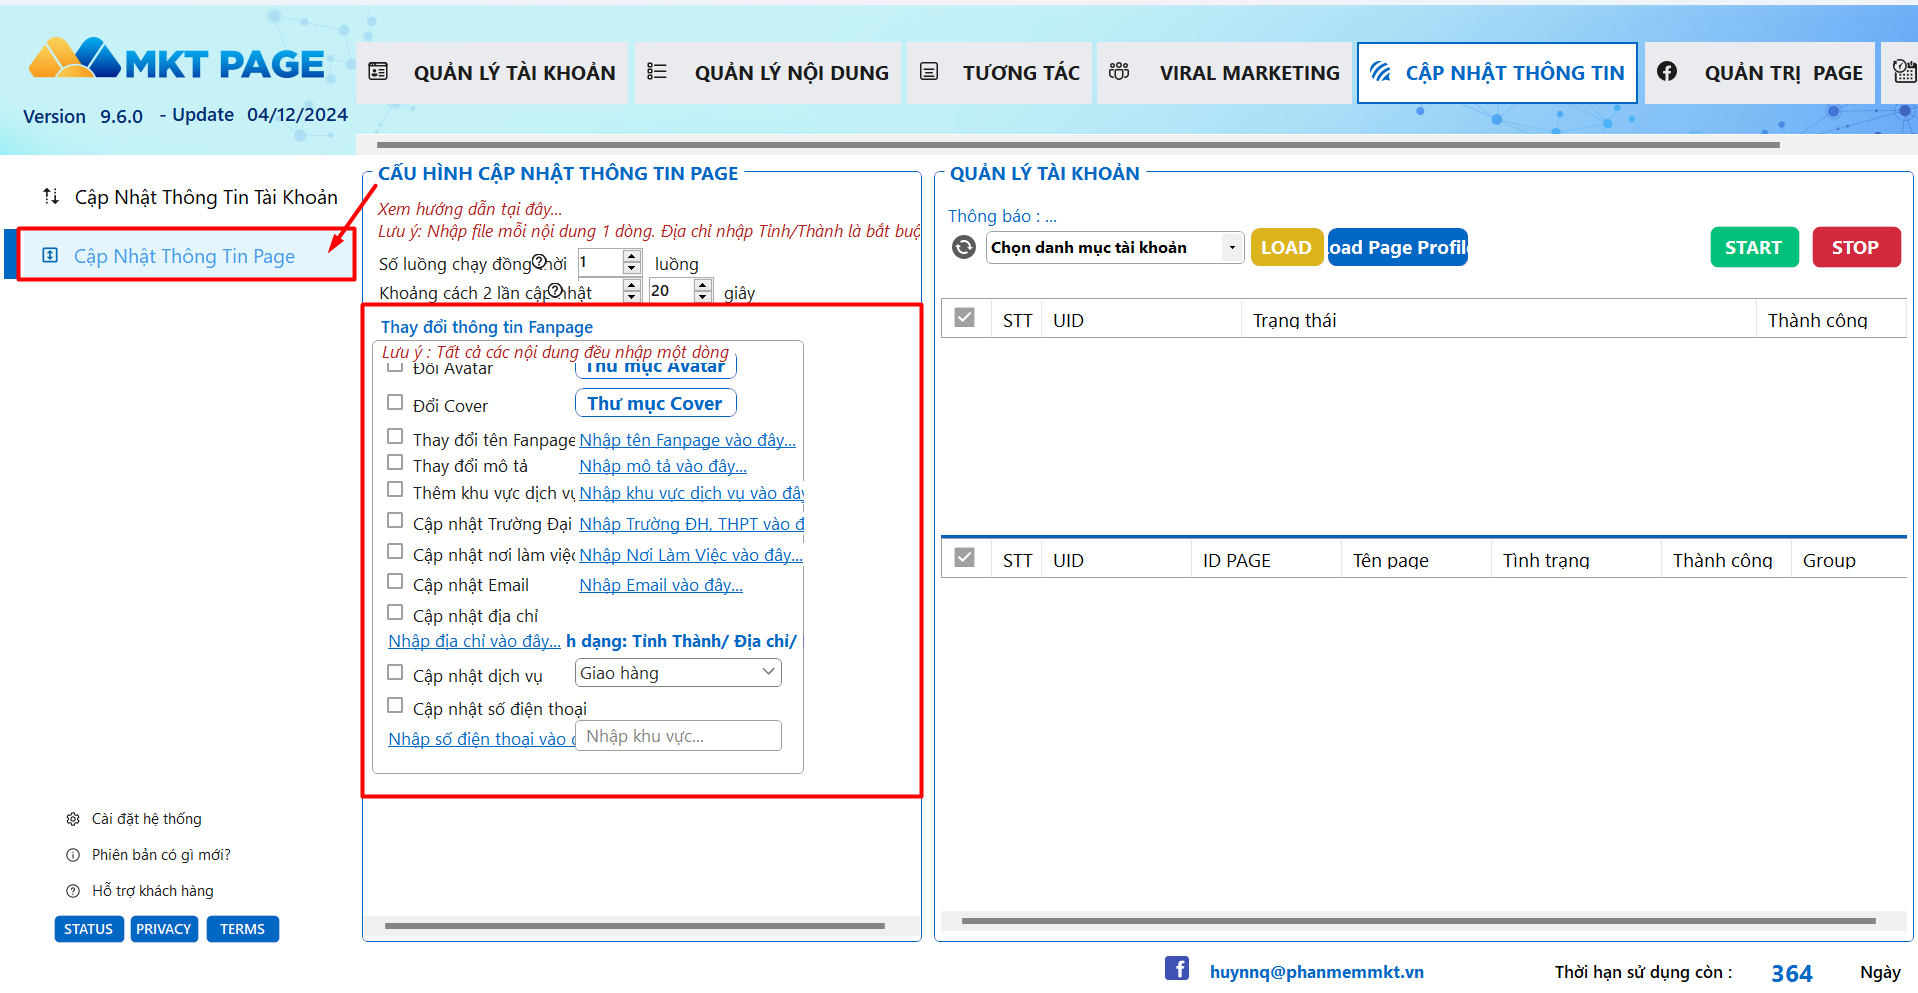
Task: Open the Xem hướng dẫn tại đây link
Action: (470, 209)
